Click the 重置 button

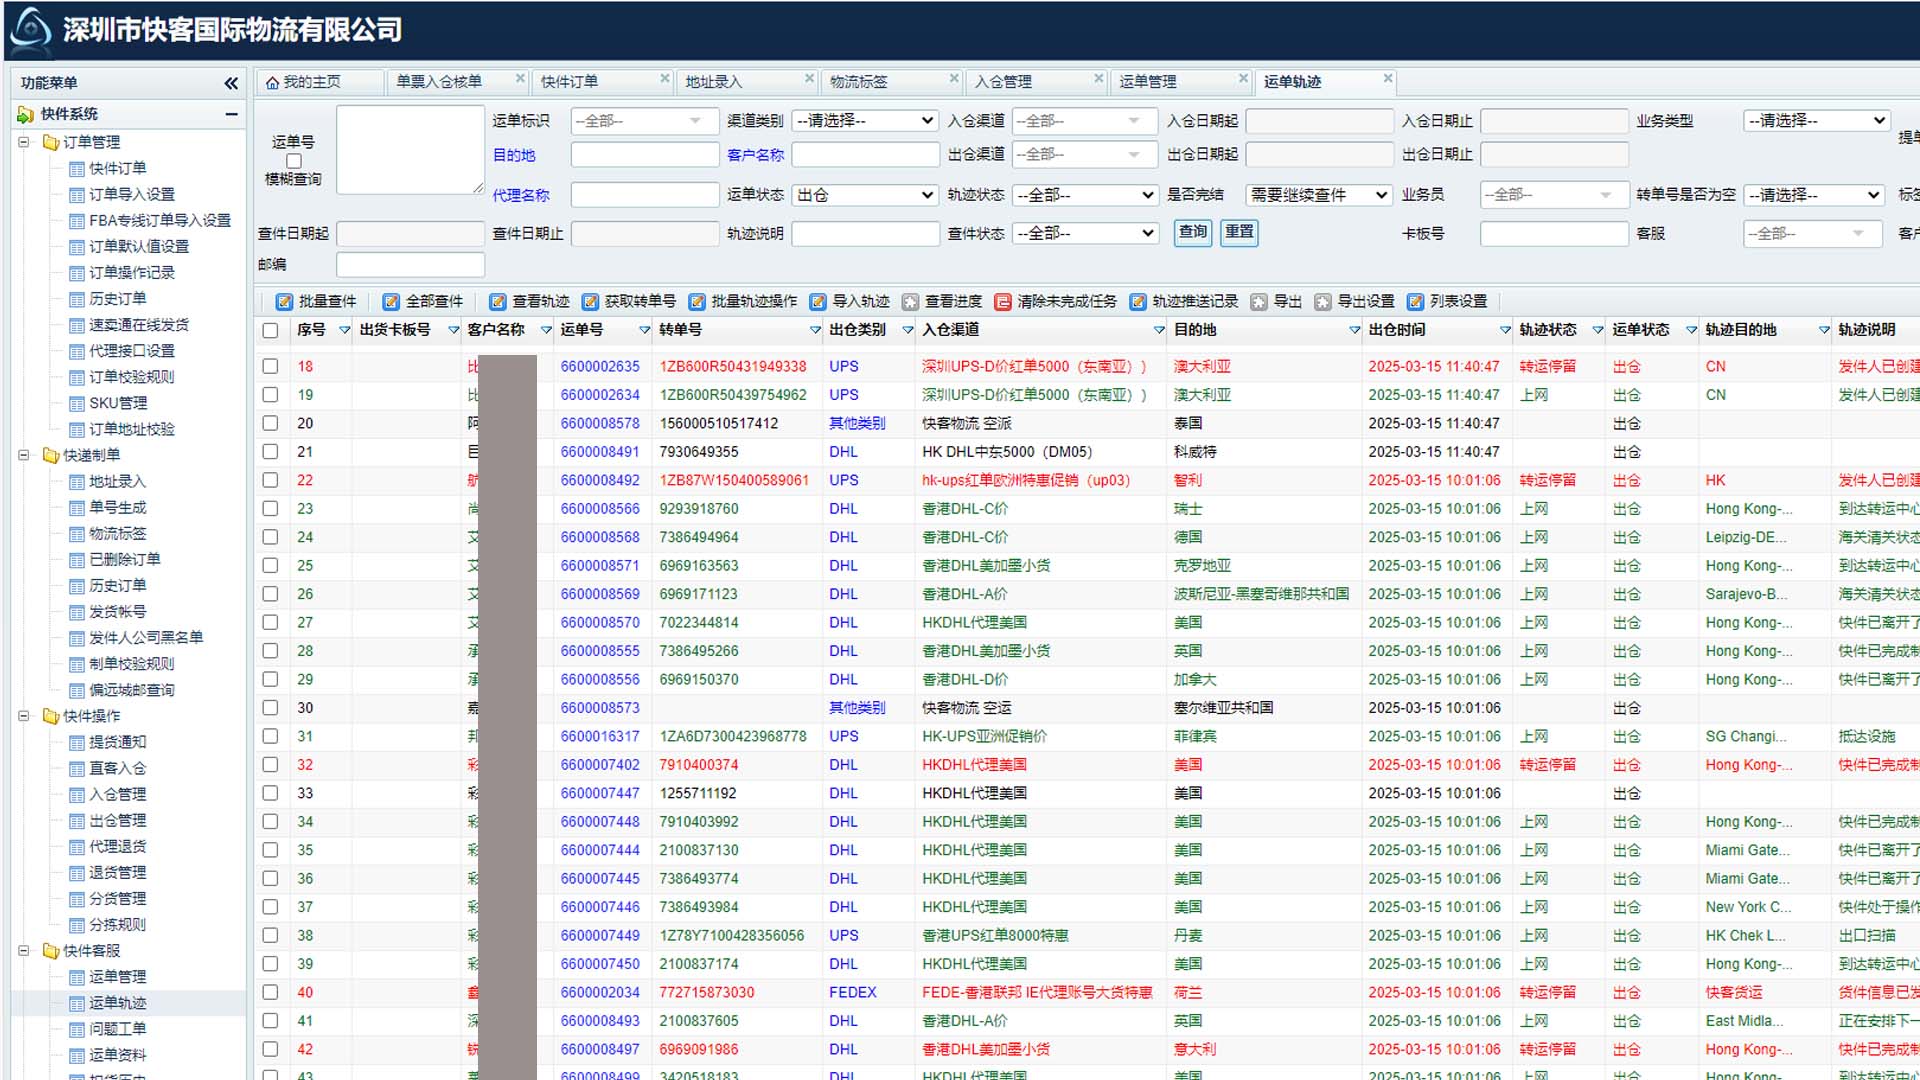[1240, 232]
